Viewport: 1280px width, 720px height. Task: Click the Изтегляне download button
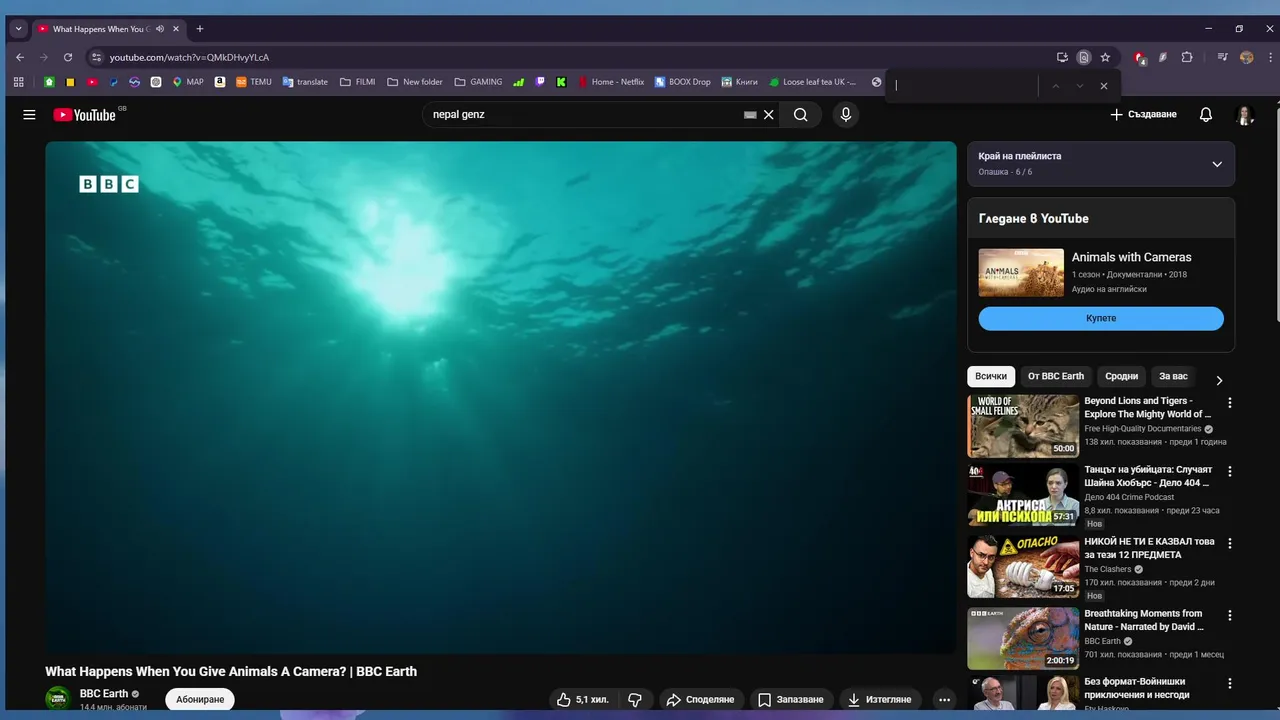point(880,700)
